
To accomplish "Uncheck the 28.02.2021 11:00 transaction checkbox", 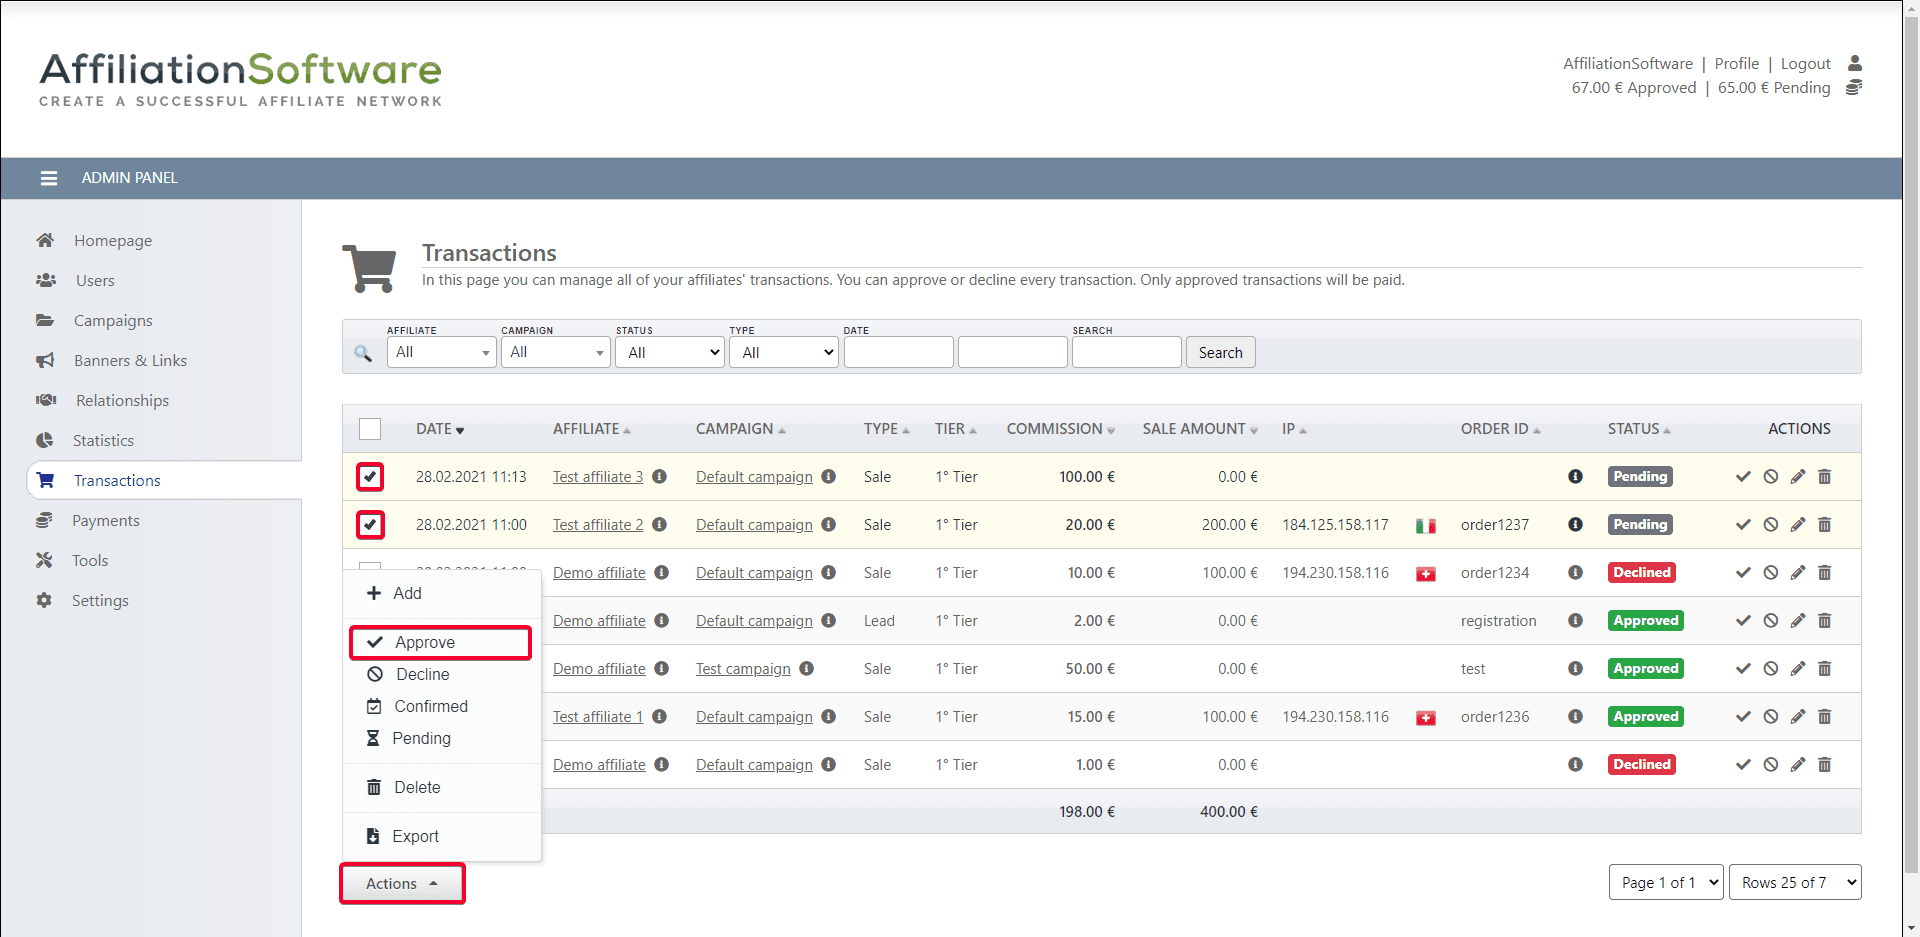I will tap(370, 525).
